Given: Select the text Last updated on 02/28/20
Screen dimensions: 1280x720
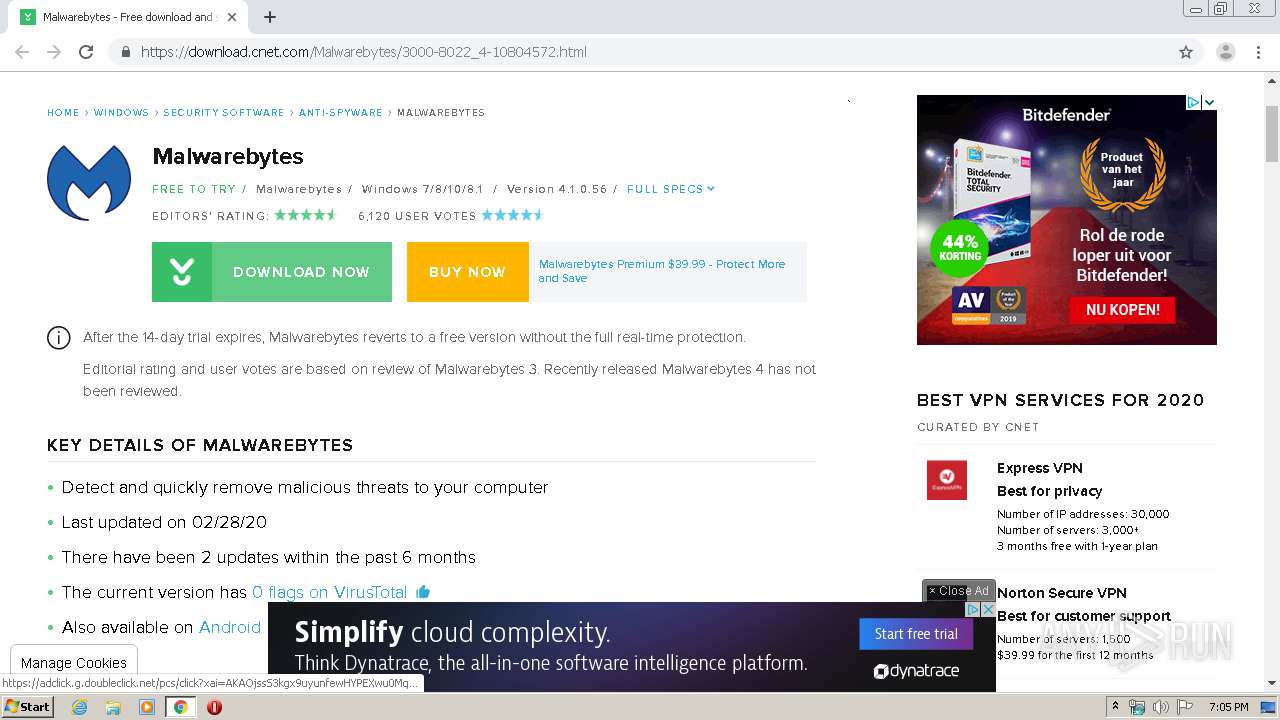Looking at the screenshot, I should tap(164, 522).
